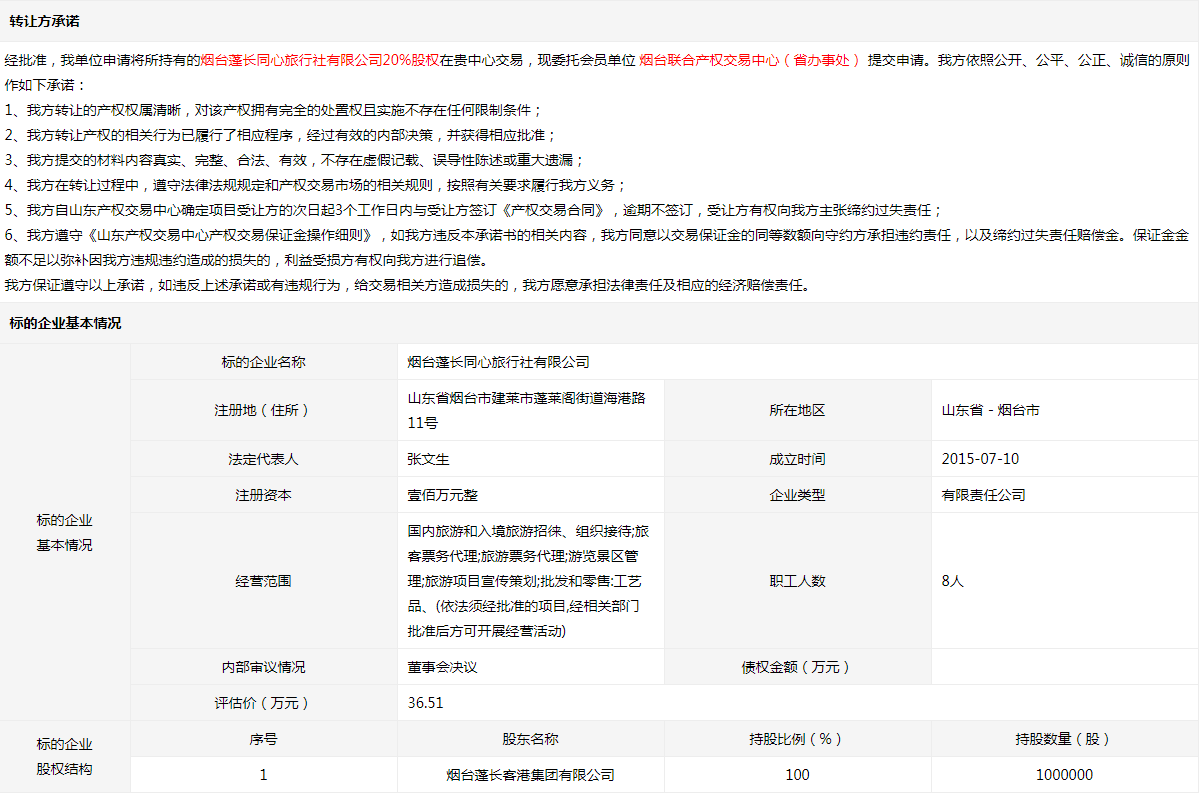
Task: Click the 注册资本 label cell
Action: click(x=264, y=495)
